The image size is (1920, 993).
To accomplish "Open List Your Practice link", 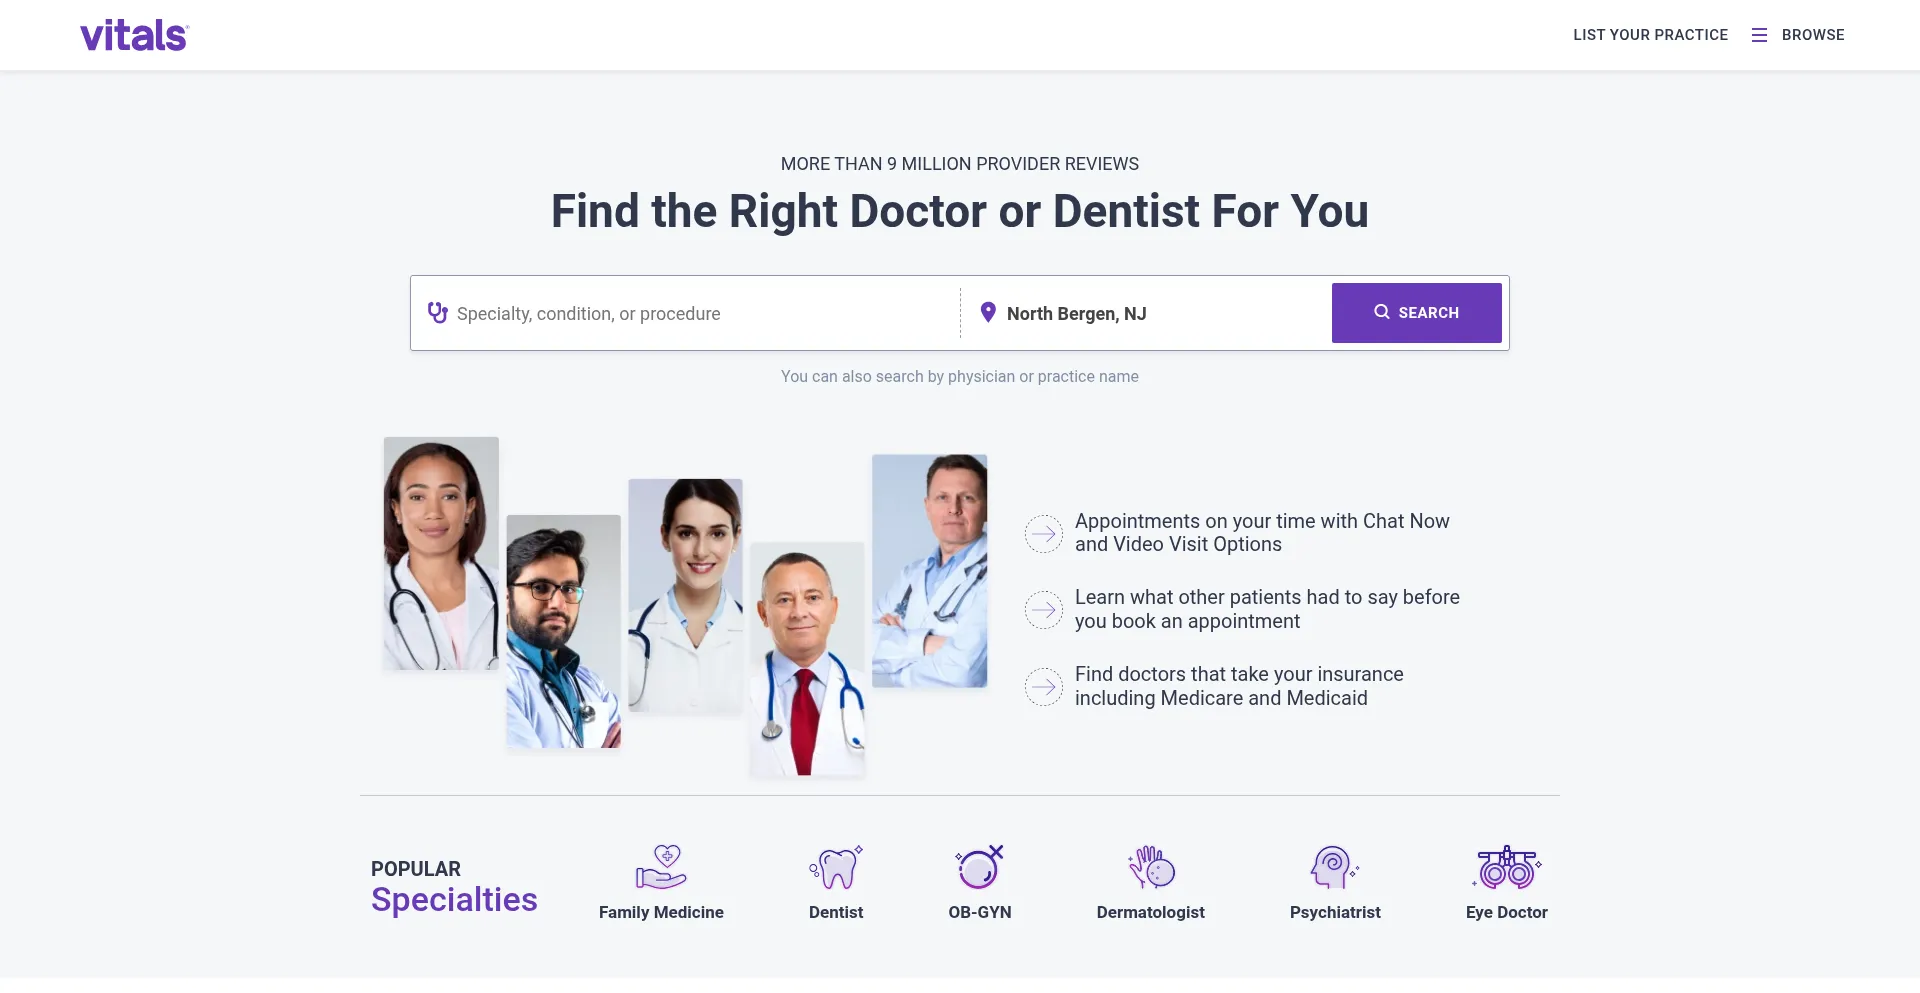I will (1650, 35).
